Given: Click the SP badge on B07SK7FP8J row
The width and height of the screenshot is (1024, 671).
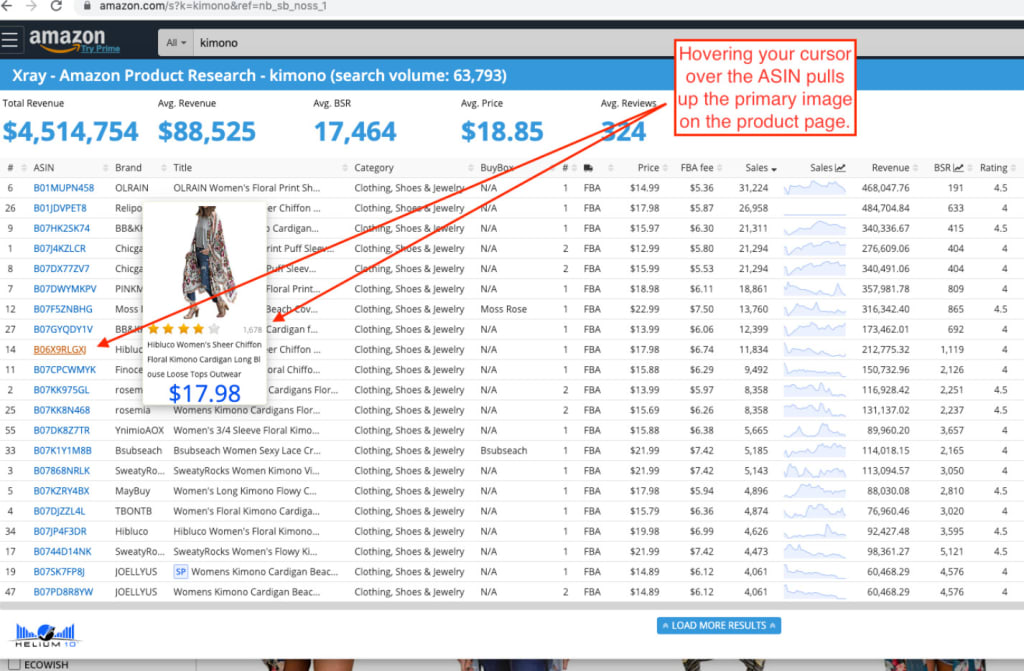Looking at the screenshot, I should [x=180, y=572].
